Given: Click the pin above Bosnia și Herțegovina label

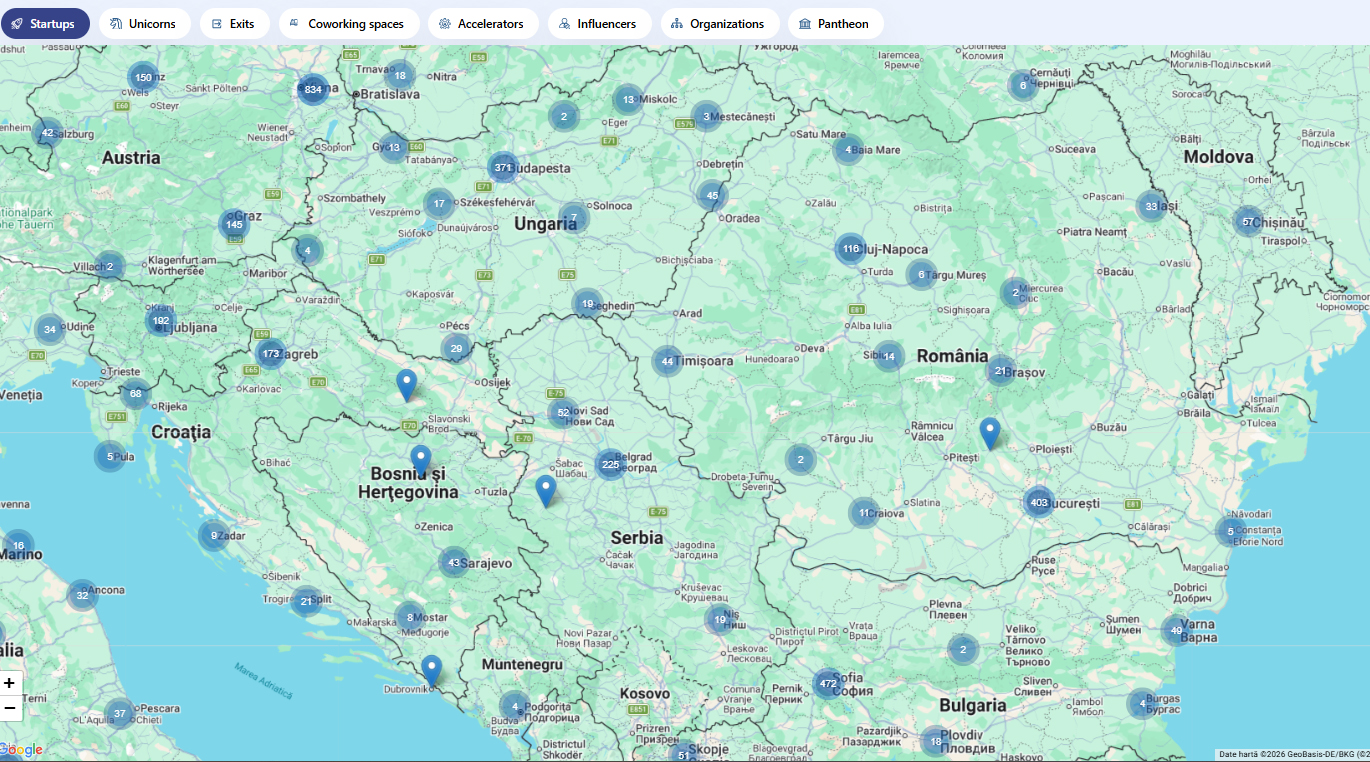Looking at the screenshot, I should pos(421,459).
